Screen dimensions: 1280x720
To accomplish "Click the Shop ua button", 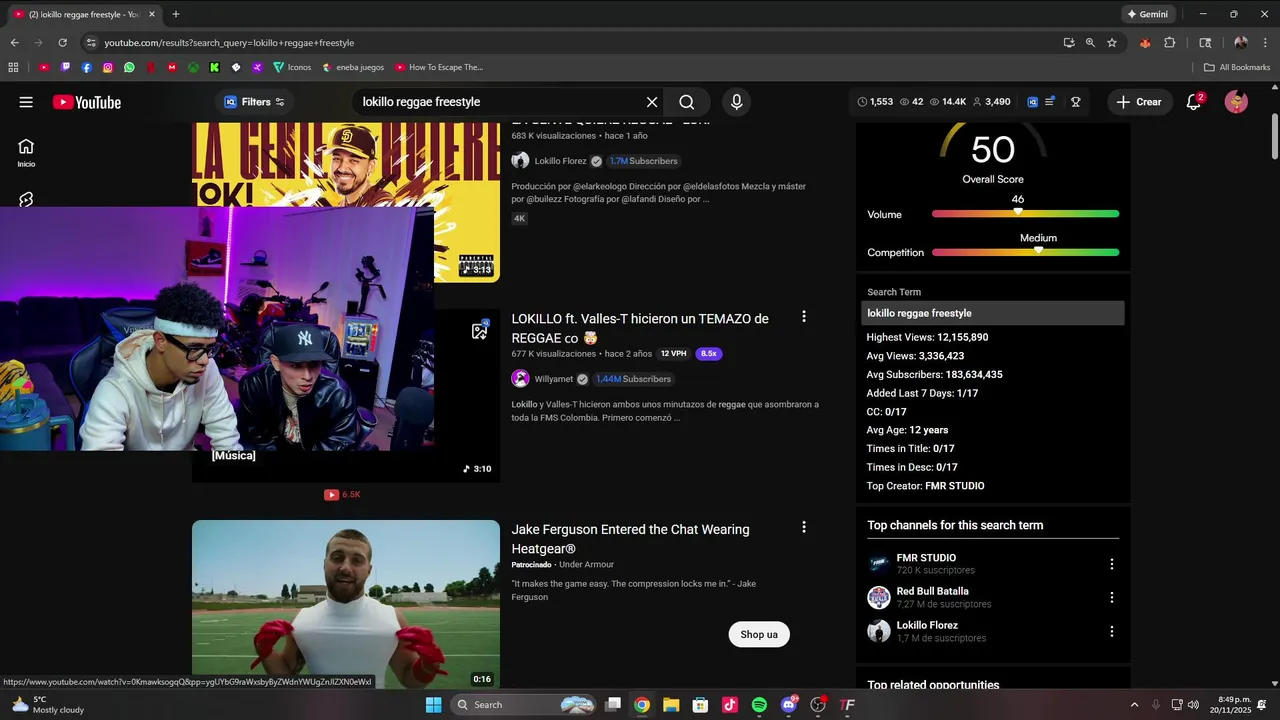I will point(759,634).
